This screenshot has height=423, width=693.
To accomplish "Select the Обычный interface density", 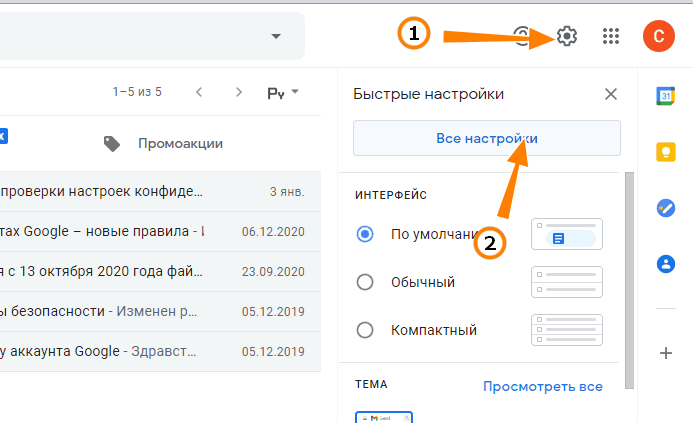I will click(x=365, y=282).
